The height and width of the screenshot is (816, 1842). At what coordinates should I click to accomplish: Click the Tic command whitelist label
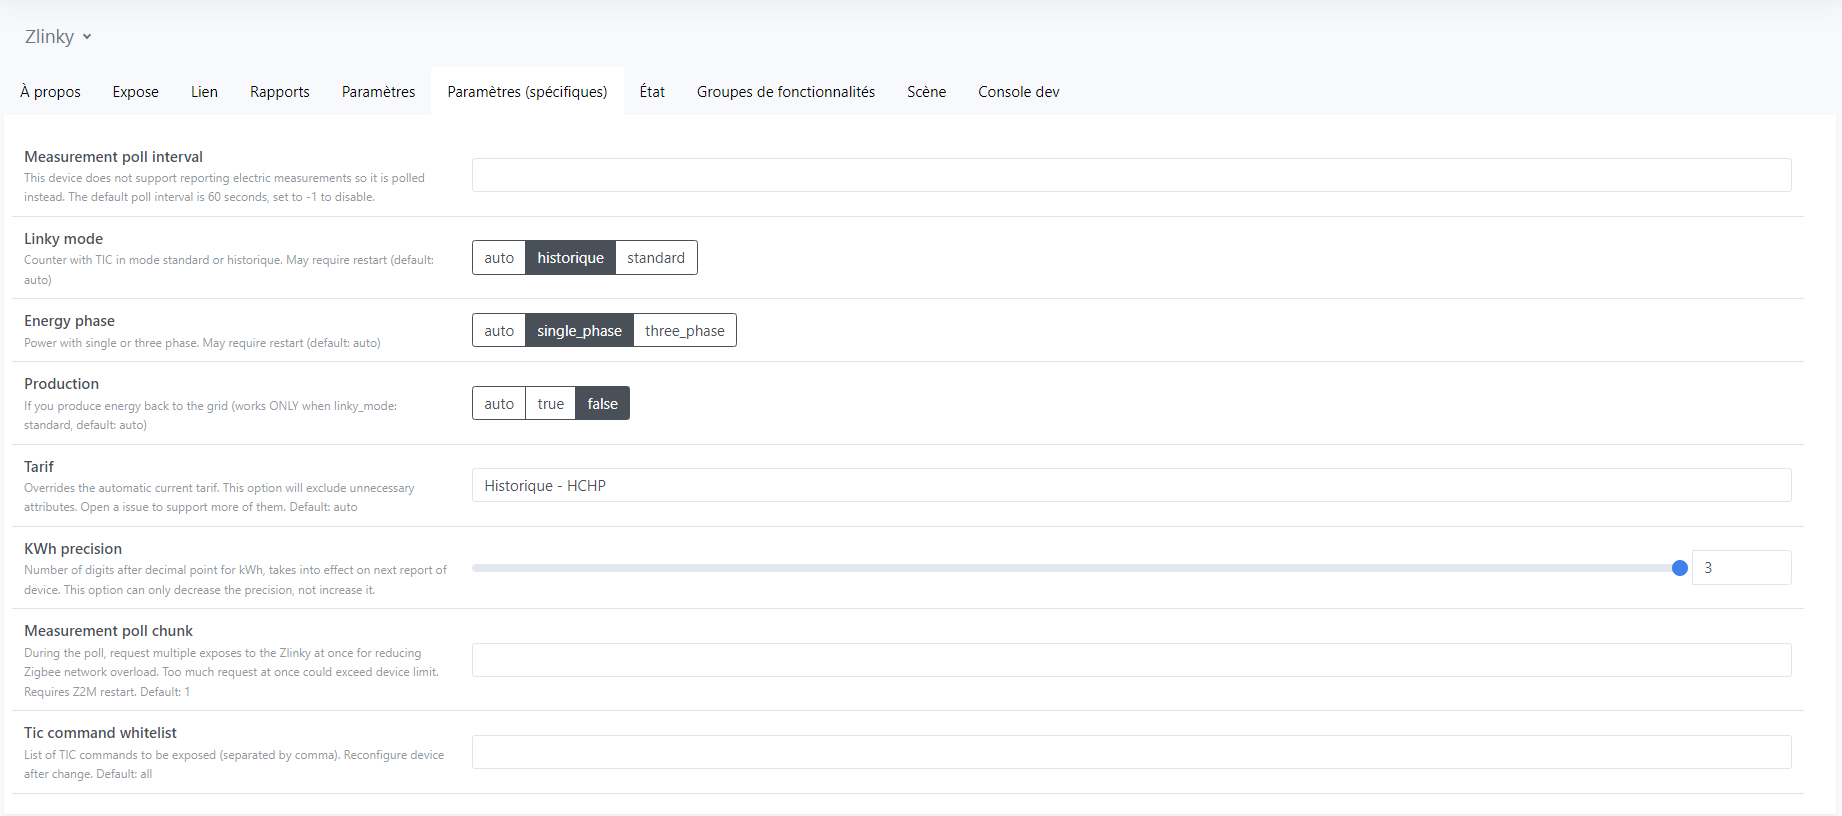(x=100, y=733)
